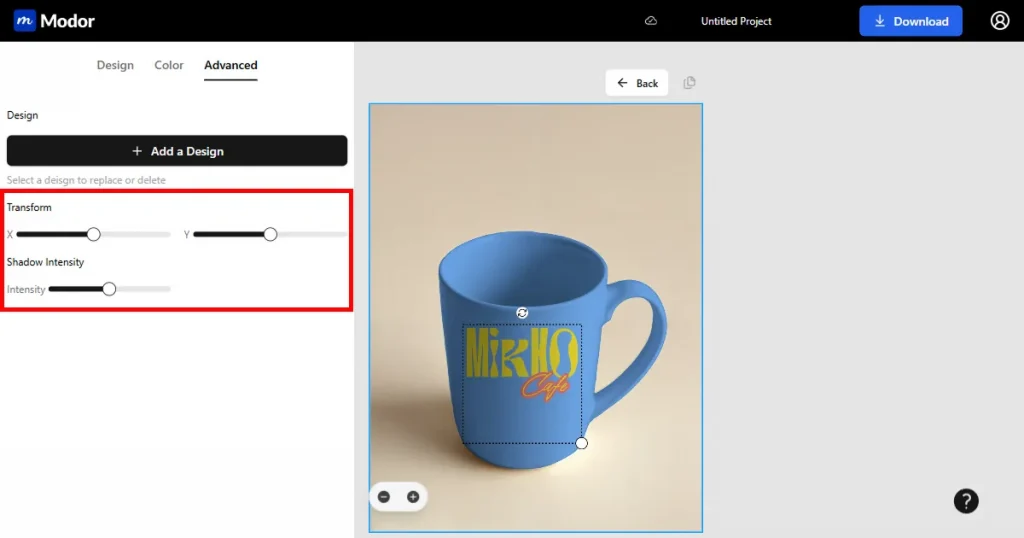
Task: Click the 'Select a deisgn to replace or delete' hint
Action: pyautogui.click(x=86, y=180)
